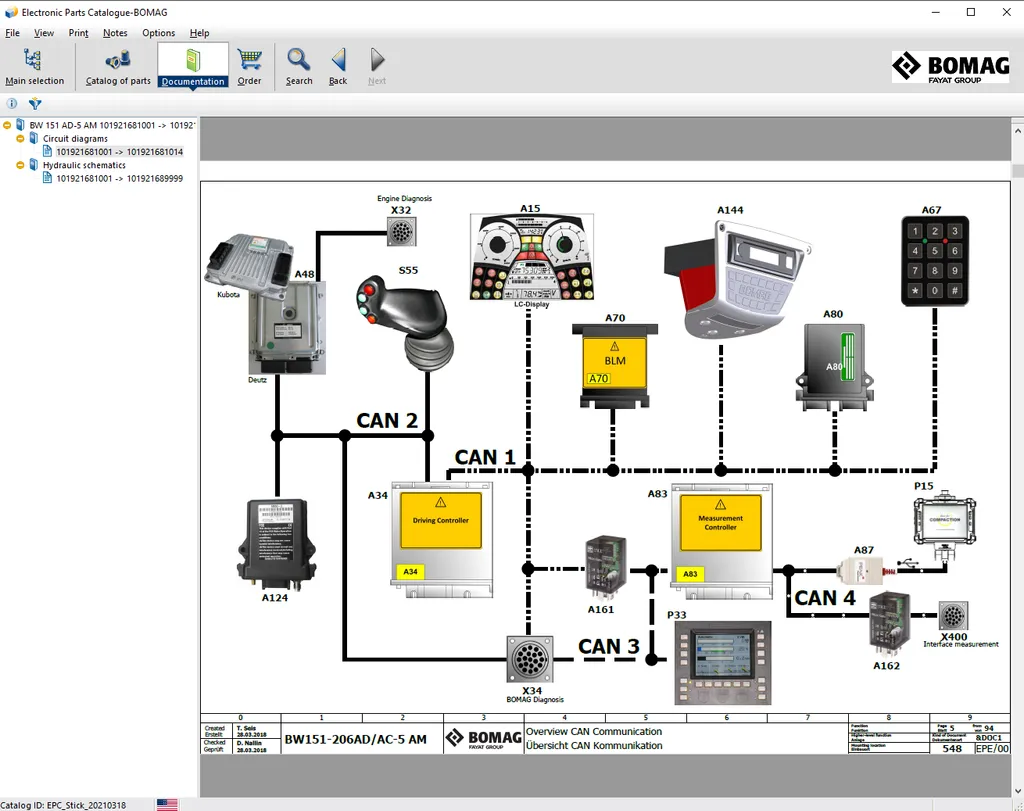Click the A124 black control unit
The image size is (1024, 811).
tap(276, 544)
